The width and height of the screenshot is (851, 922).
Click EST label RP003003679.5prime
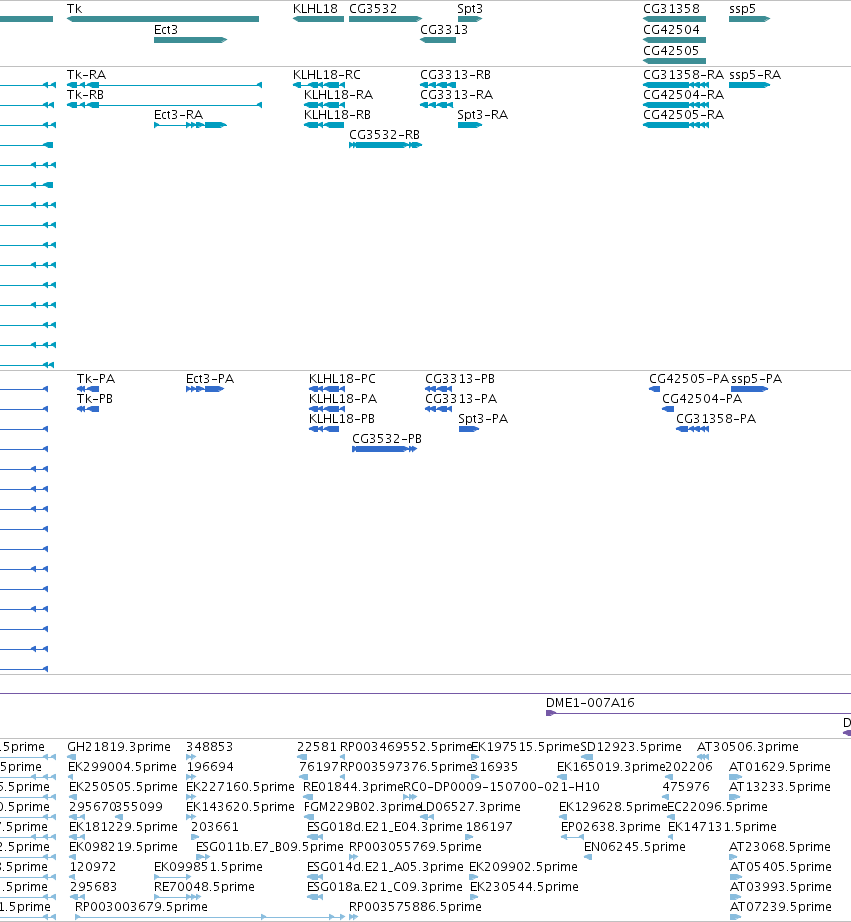141,907
